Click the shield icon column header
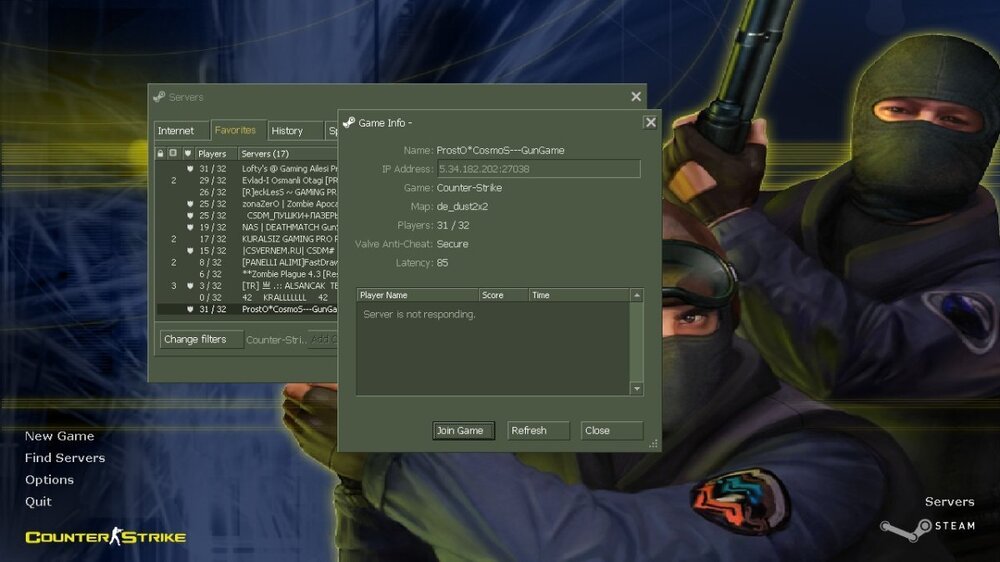The image size is (1000, 562). click(188, 154)
